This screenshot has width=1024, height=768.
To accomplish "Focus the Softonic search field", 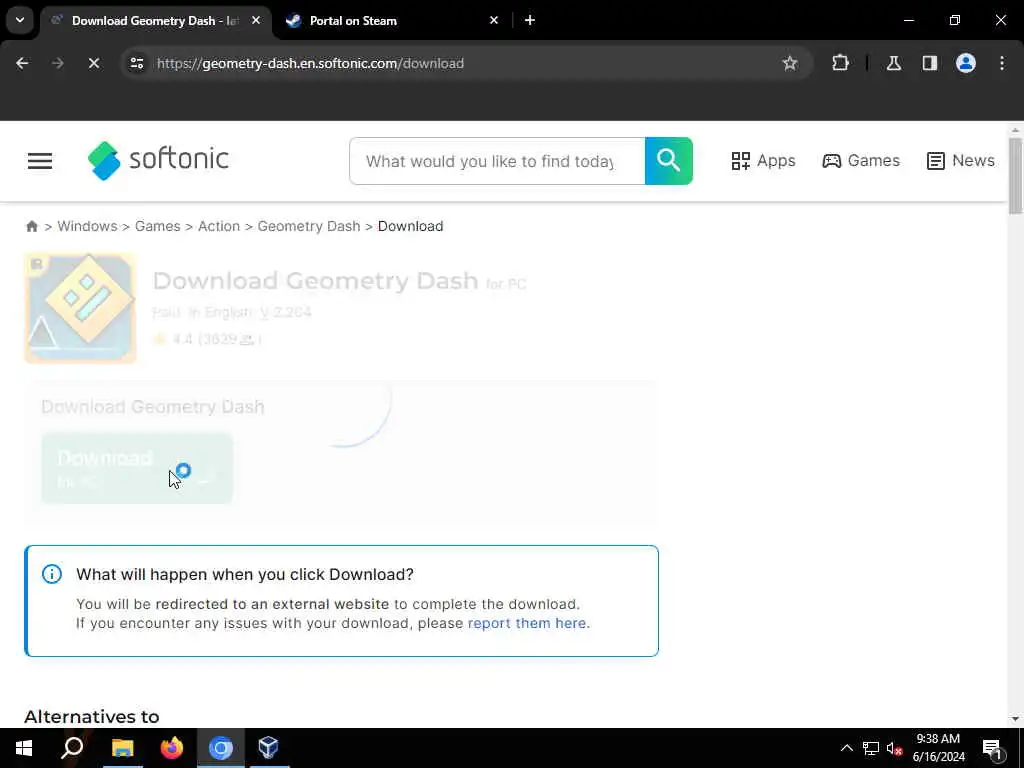I will point(497,161).
